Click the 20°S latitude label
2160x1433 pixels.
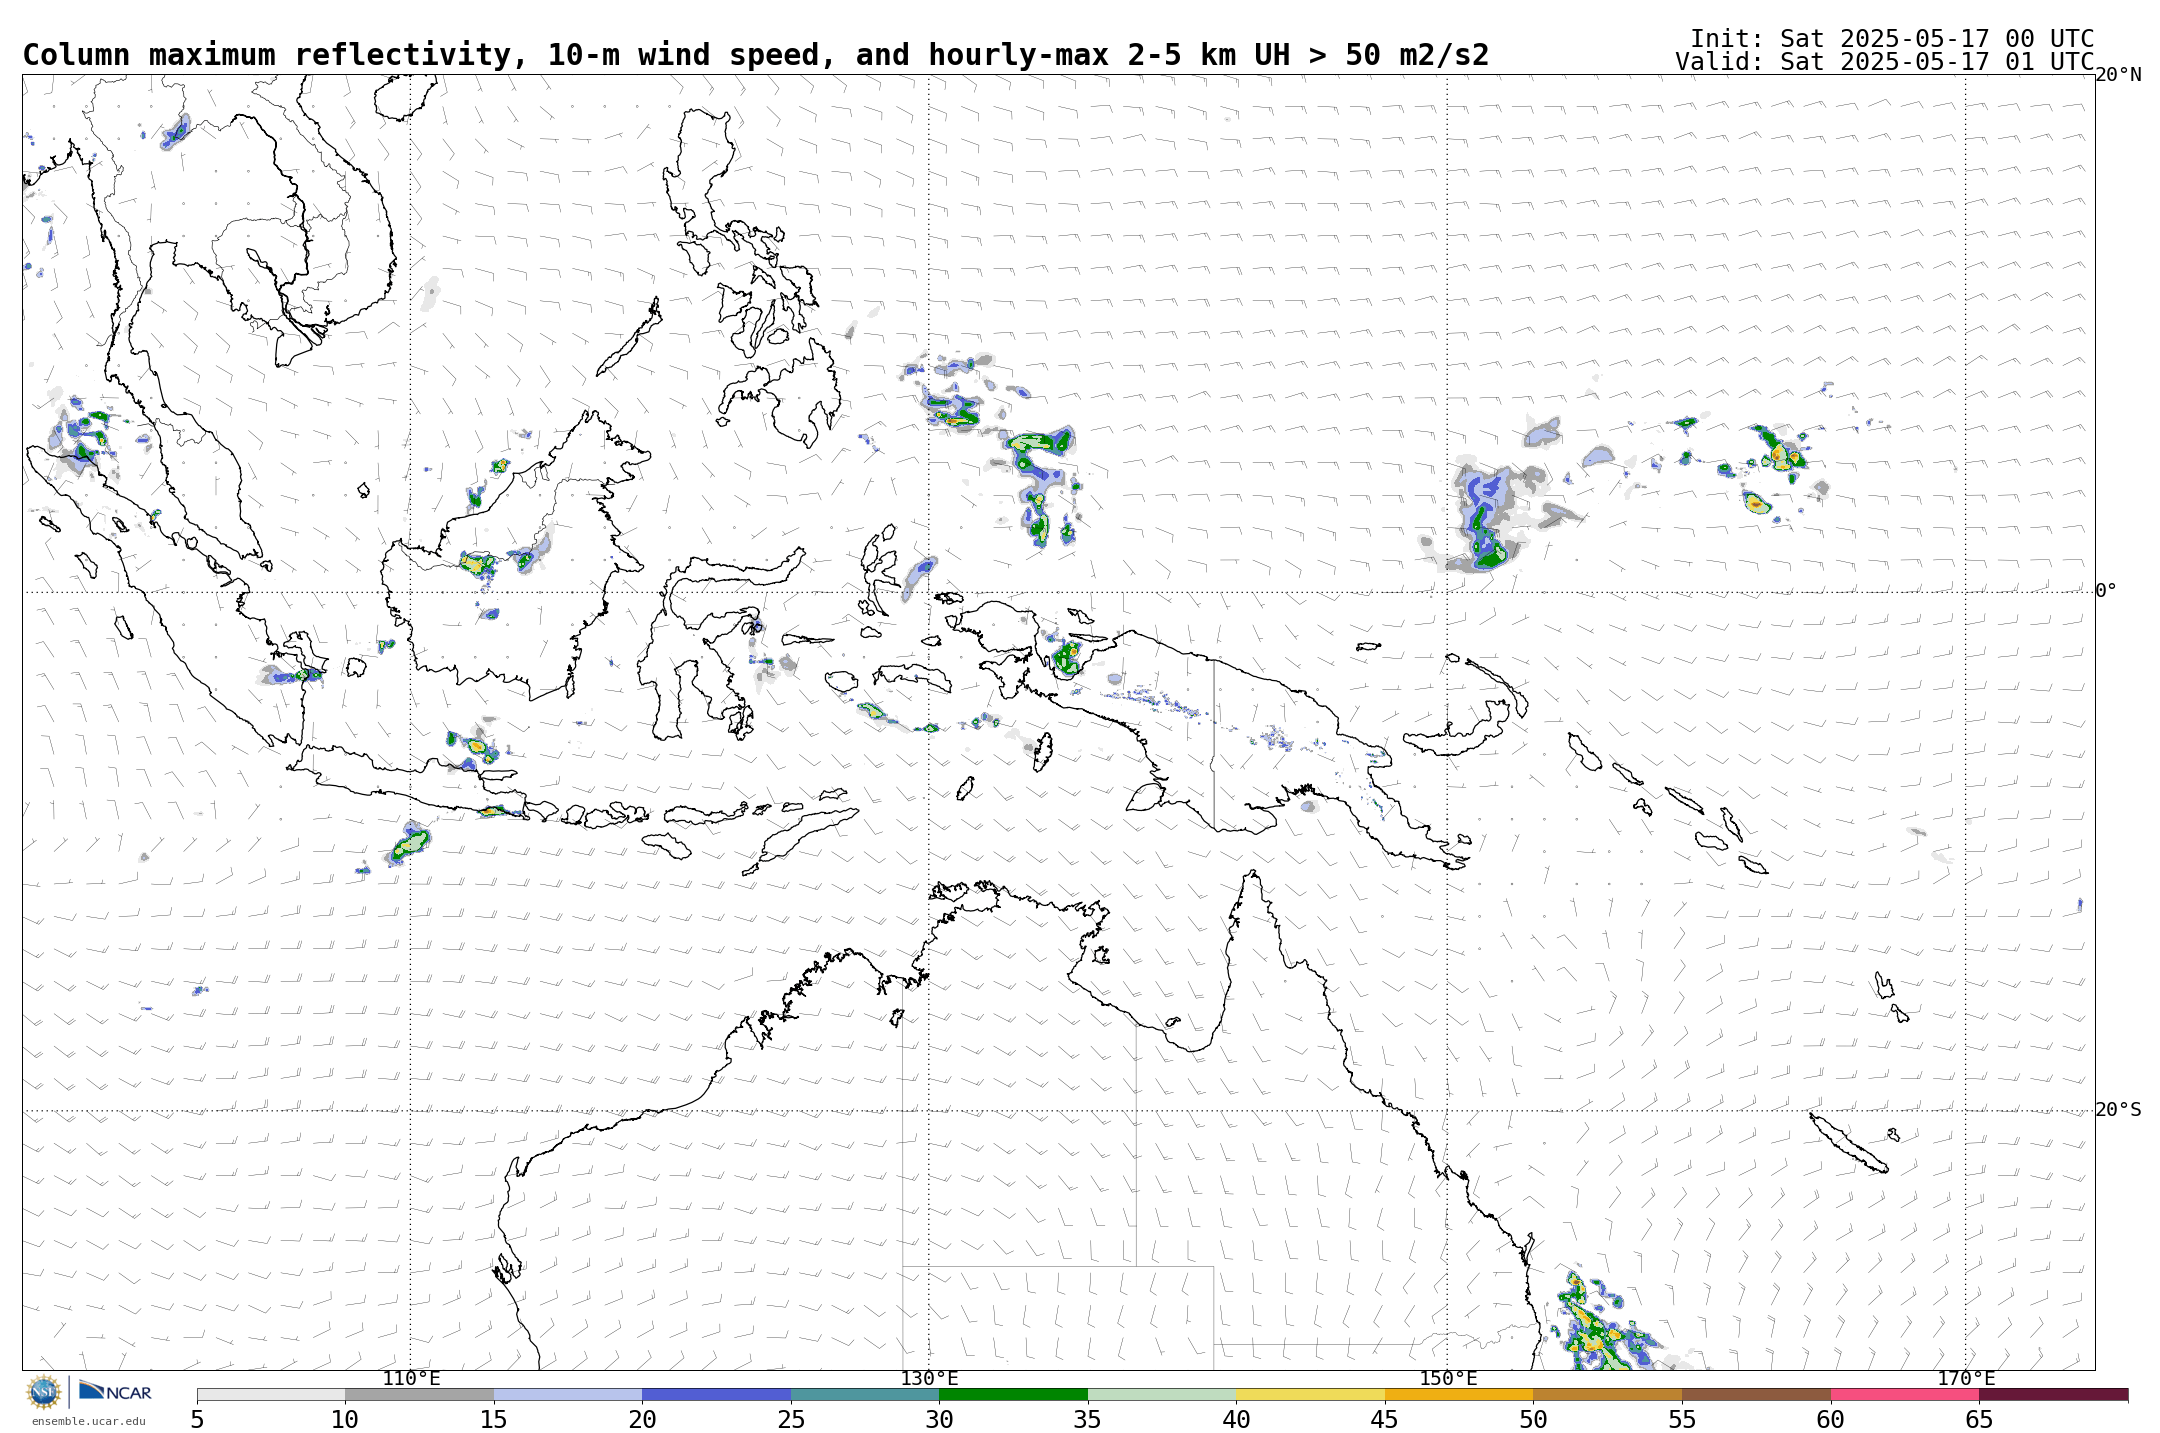coord(2118,1110)
